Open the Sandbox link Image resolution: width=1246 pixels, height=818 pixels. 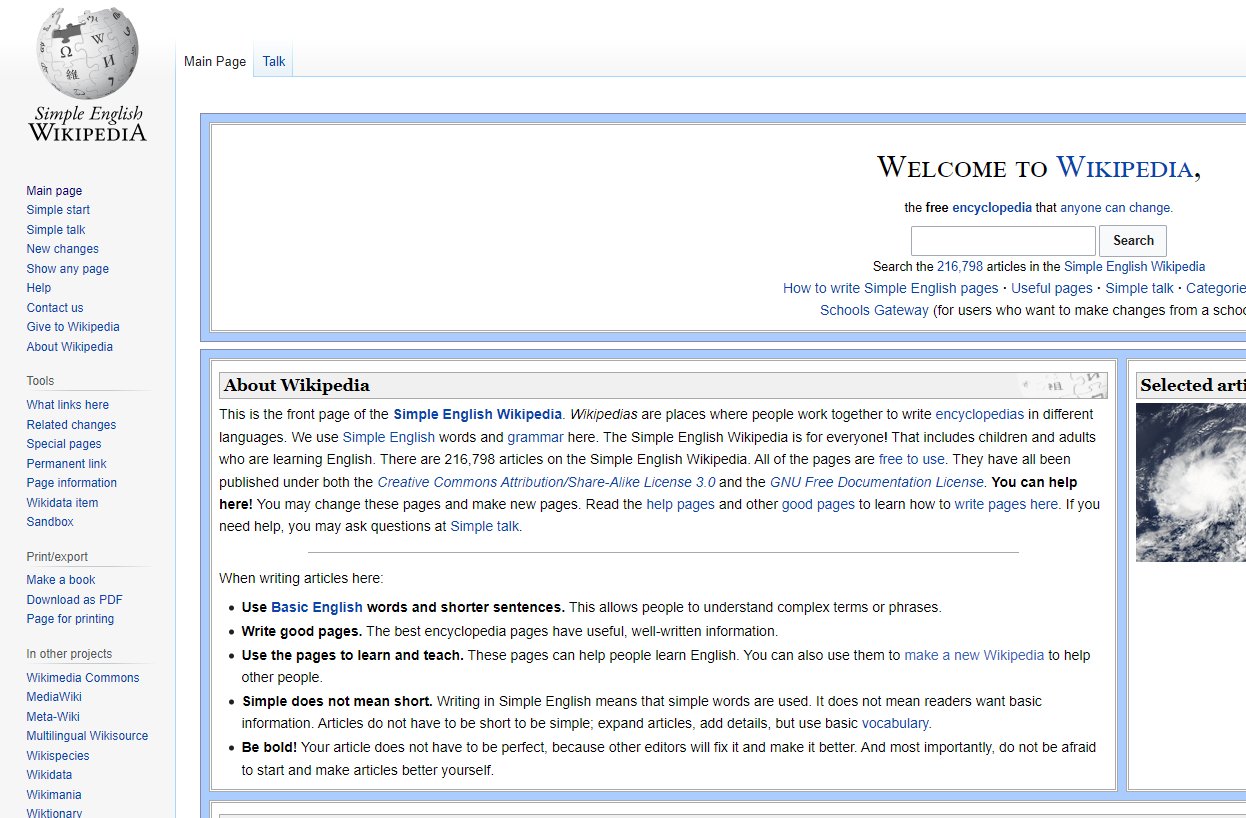click(50, 522)
